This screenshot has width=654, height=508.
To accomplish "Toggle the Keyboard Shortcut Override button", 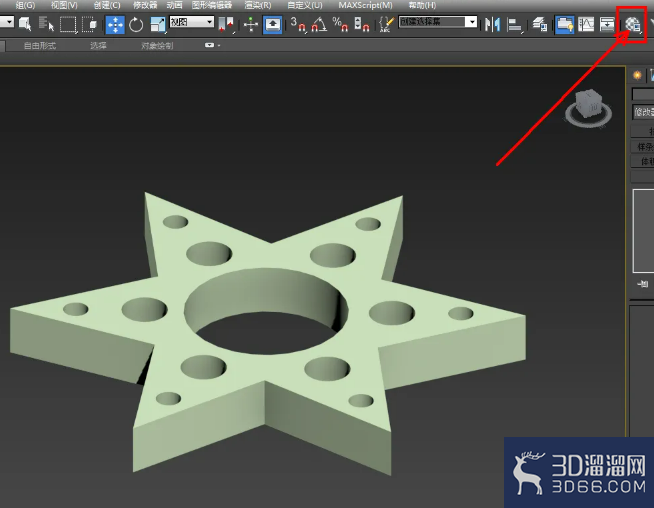I will pyautogui.click(x=272, y=24).
